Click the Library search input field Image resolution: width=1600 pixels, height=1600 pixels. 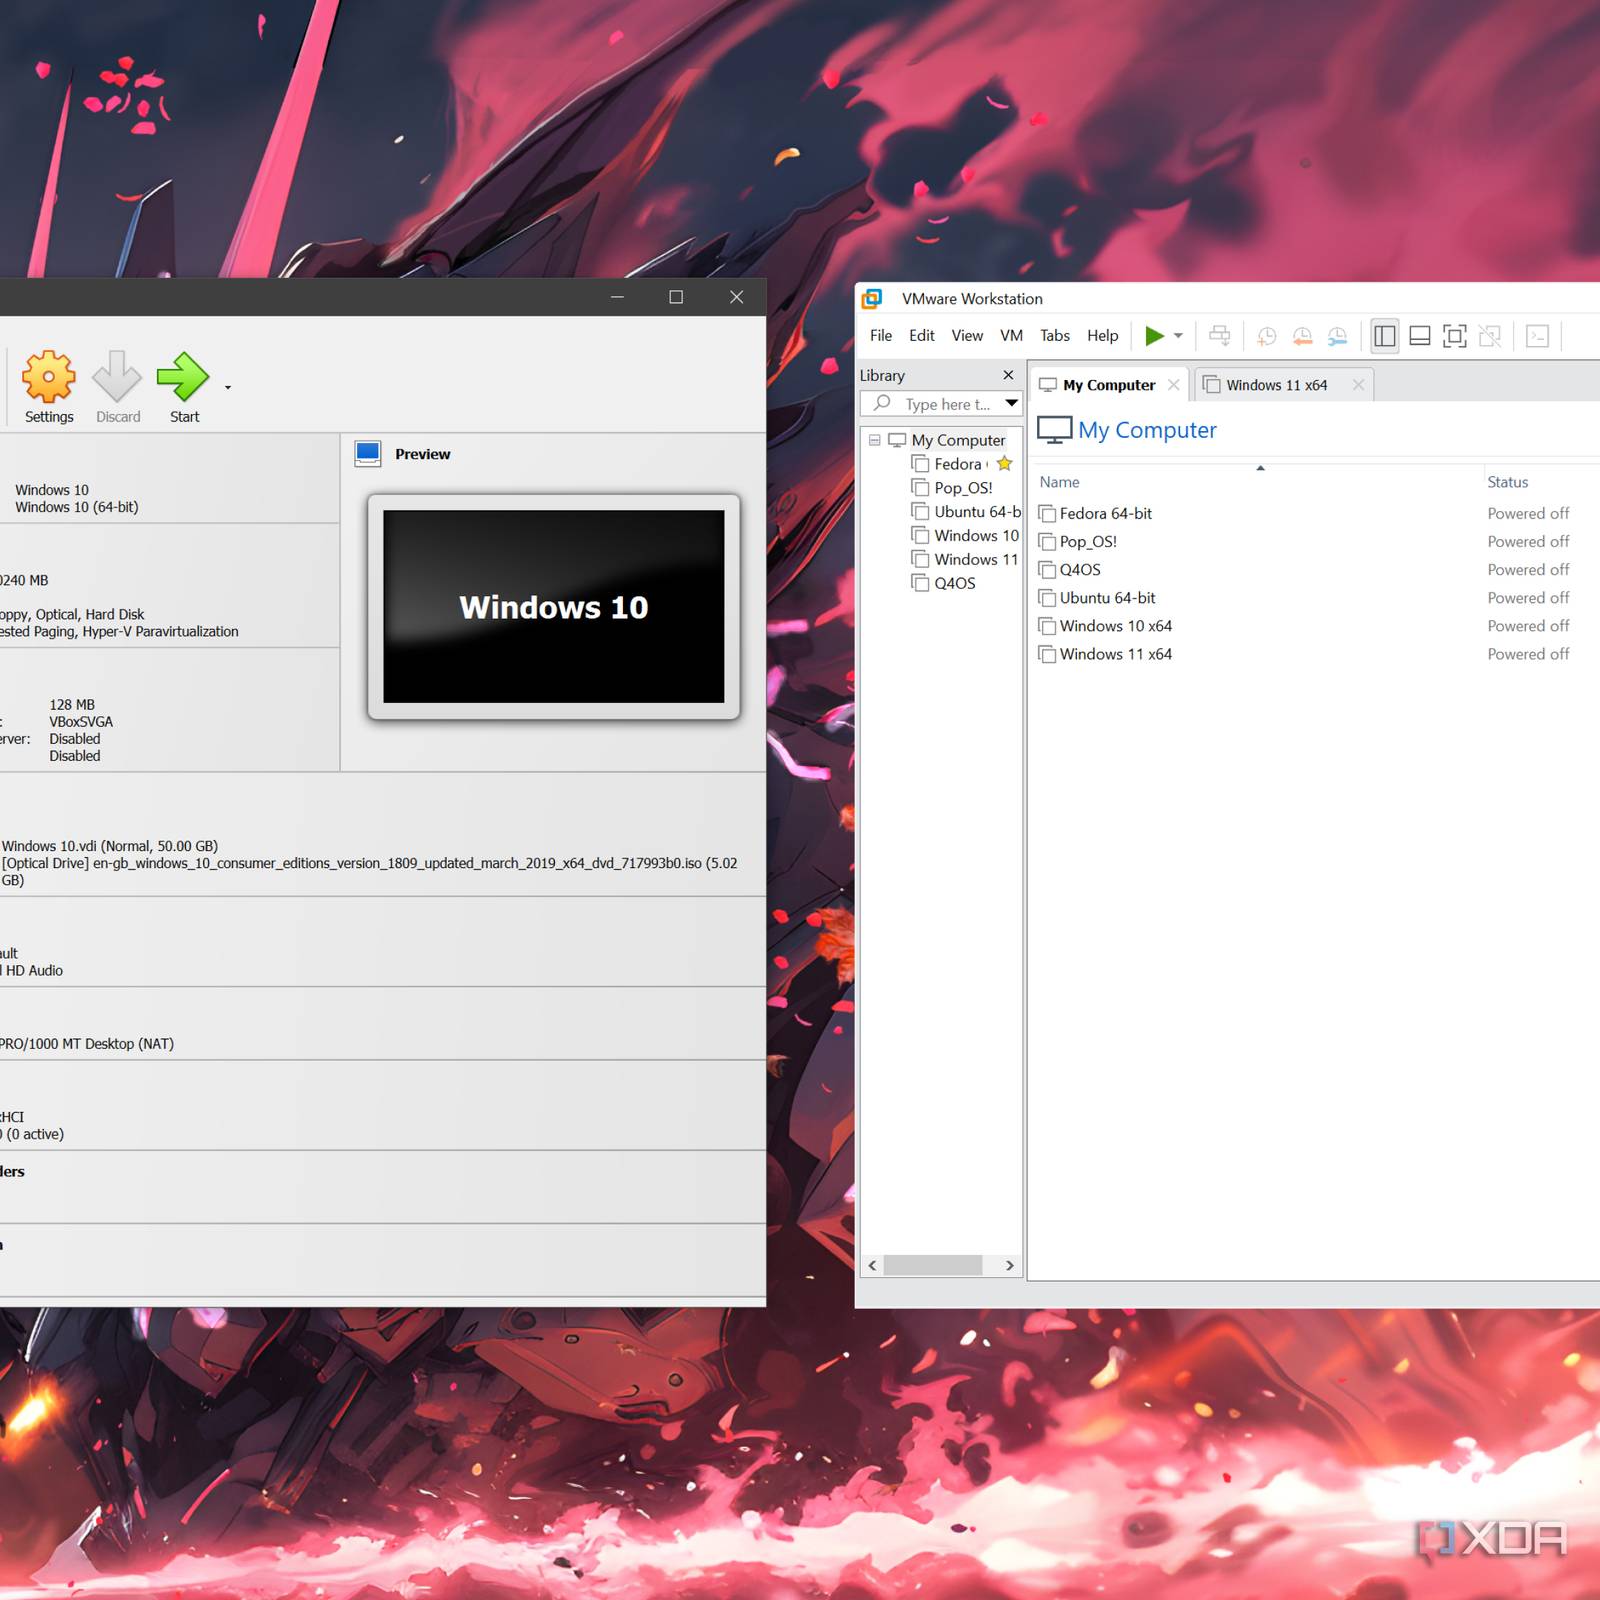click(x=946, y=404)
